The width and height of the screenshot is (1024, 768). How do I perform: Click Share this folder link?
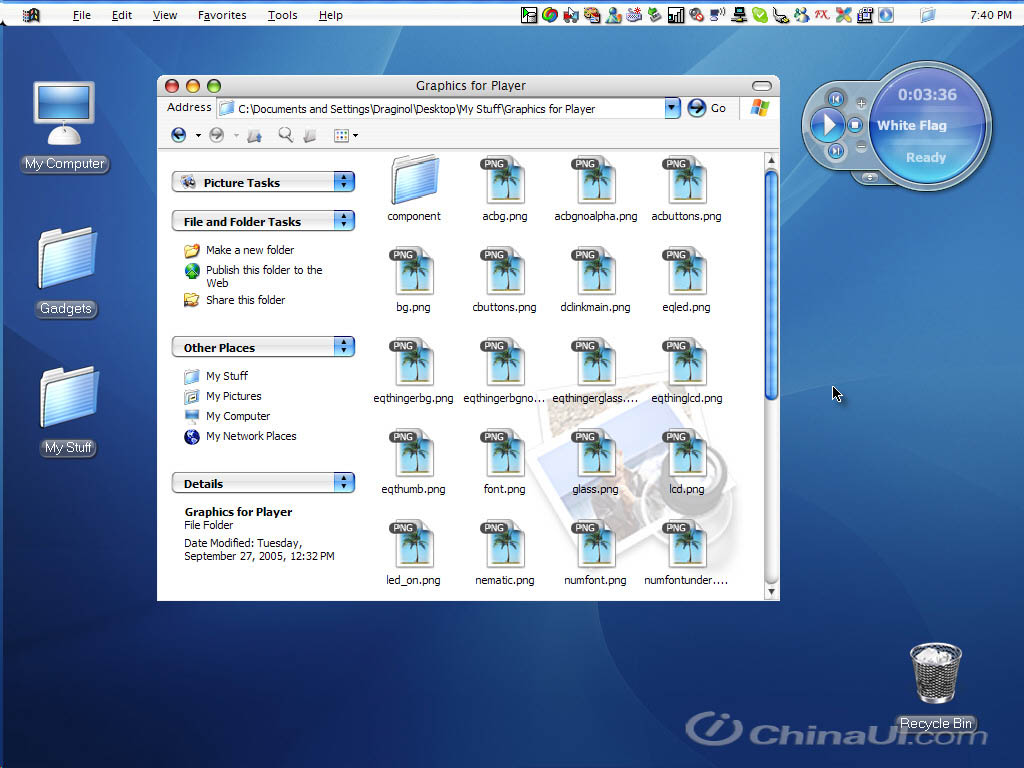point(246,300)
